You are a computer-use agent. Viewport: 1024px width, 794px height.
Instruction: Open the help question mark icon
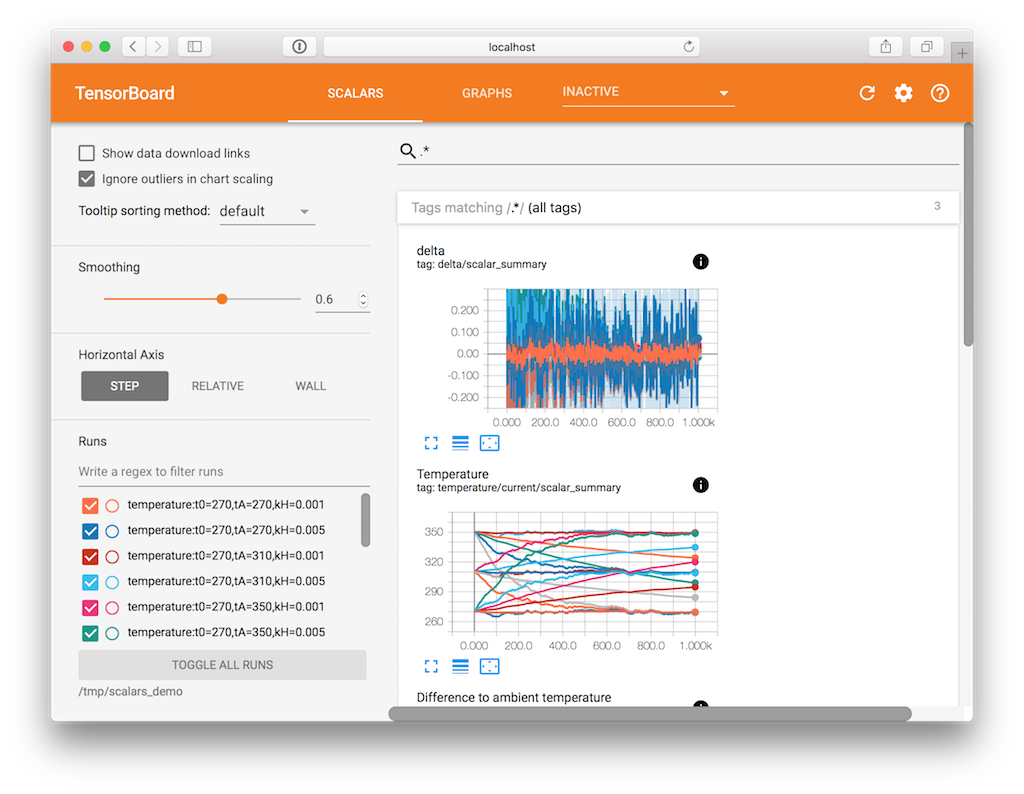click(939, 93)
